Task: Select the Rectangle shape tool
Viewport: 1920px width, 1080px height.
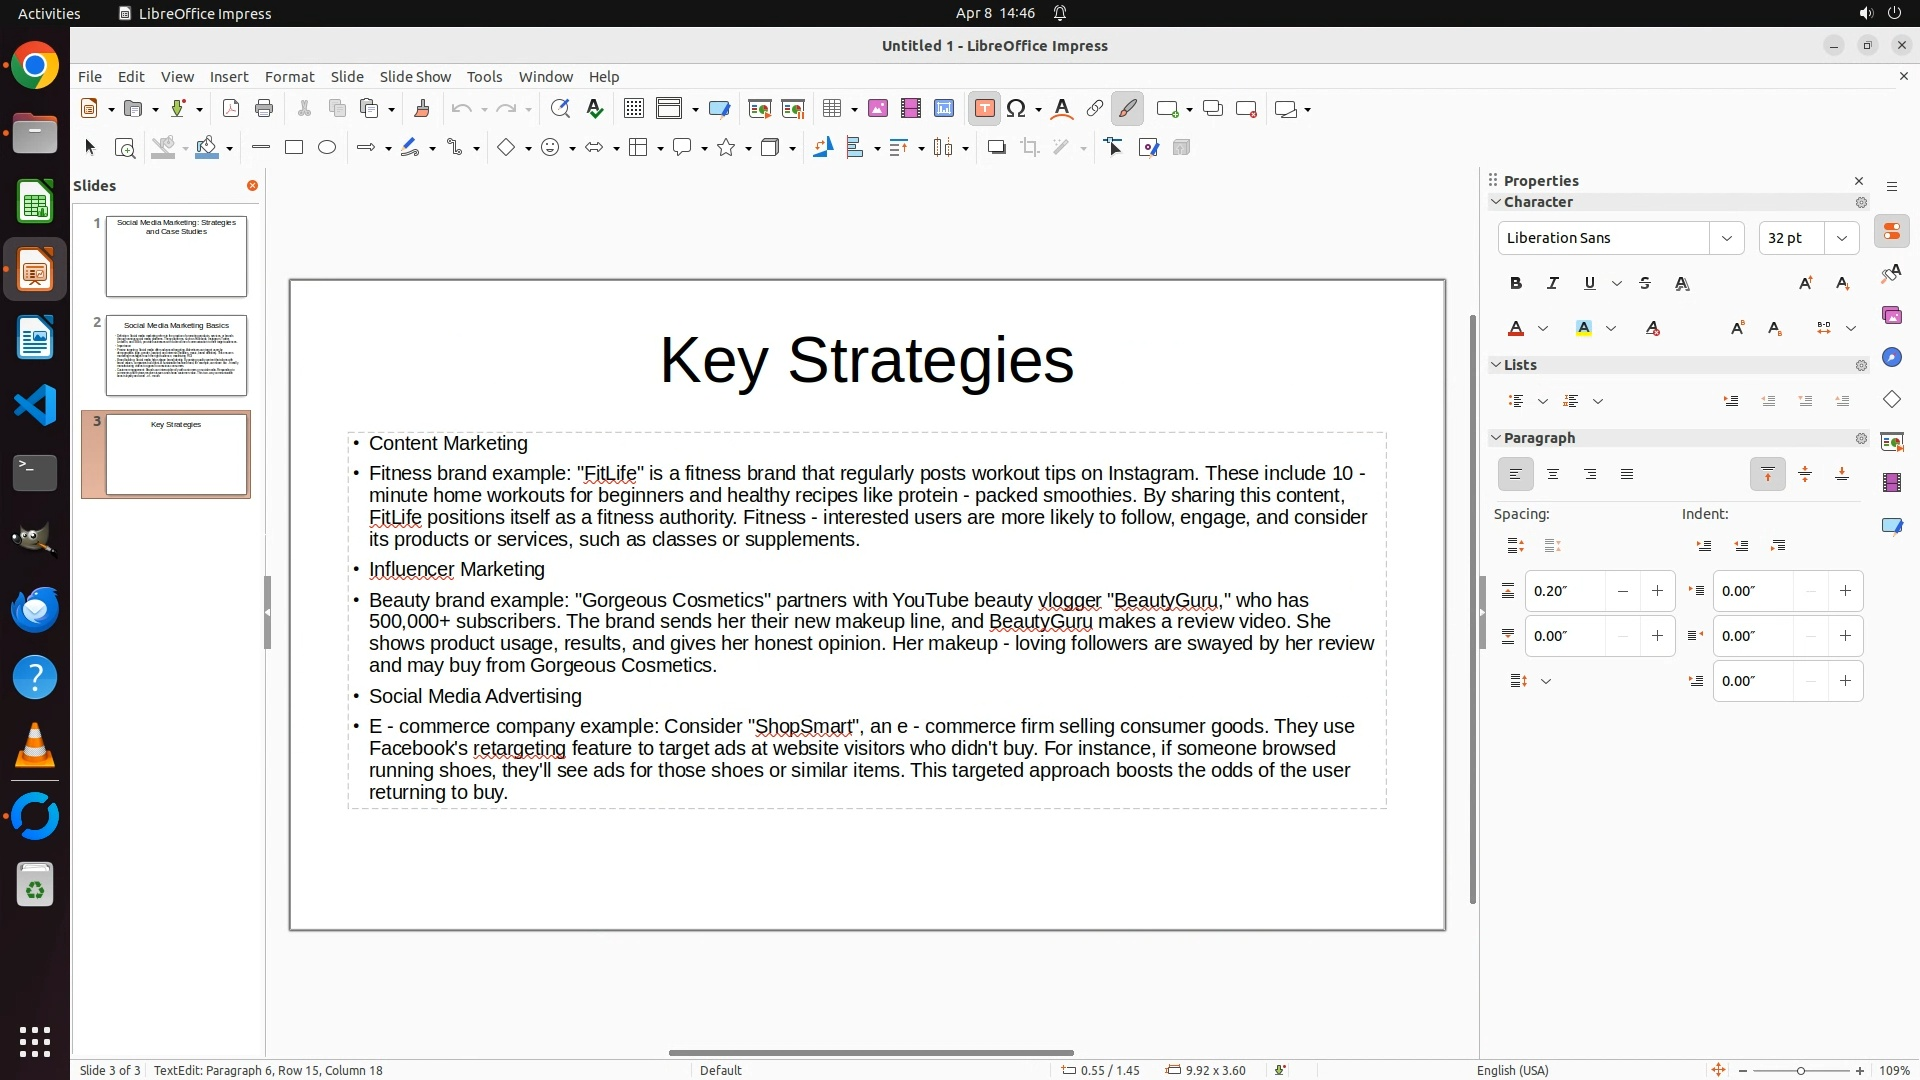Action: pyautogui.click(x=294, y=148)
